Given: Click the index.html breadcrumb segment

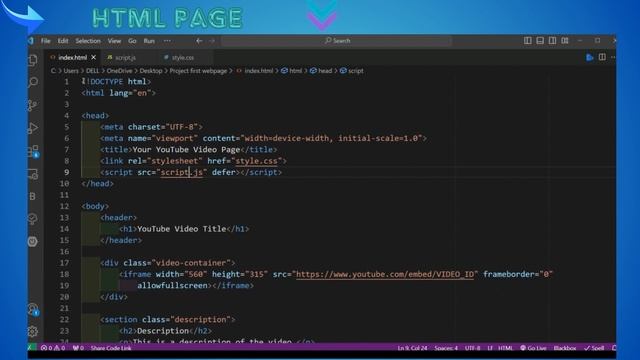Looking at the screenshot, I should click(x=255, y=71).
